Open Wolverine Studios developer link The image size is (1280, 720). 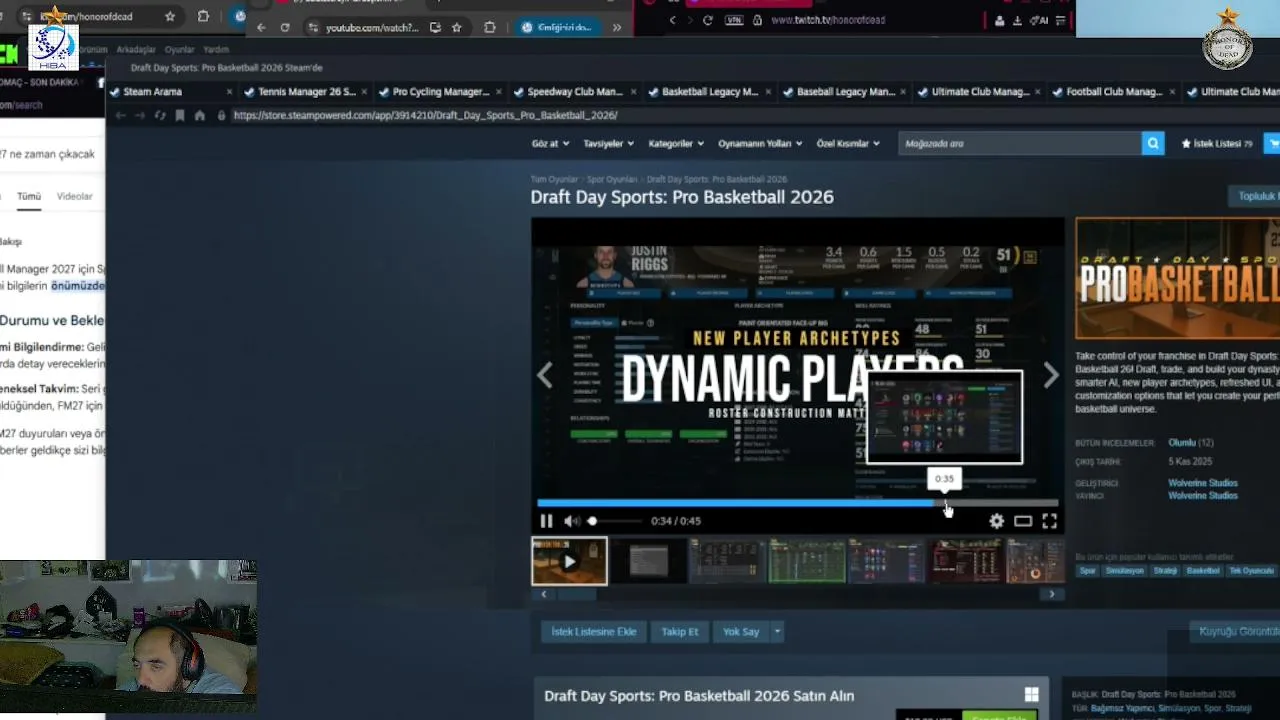pos(1203,483)
